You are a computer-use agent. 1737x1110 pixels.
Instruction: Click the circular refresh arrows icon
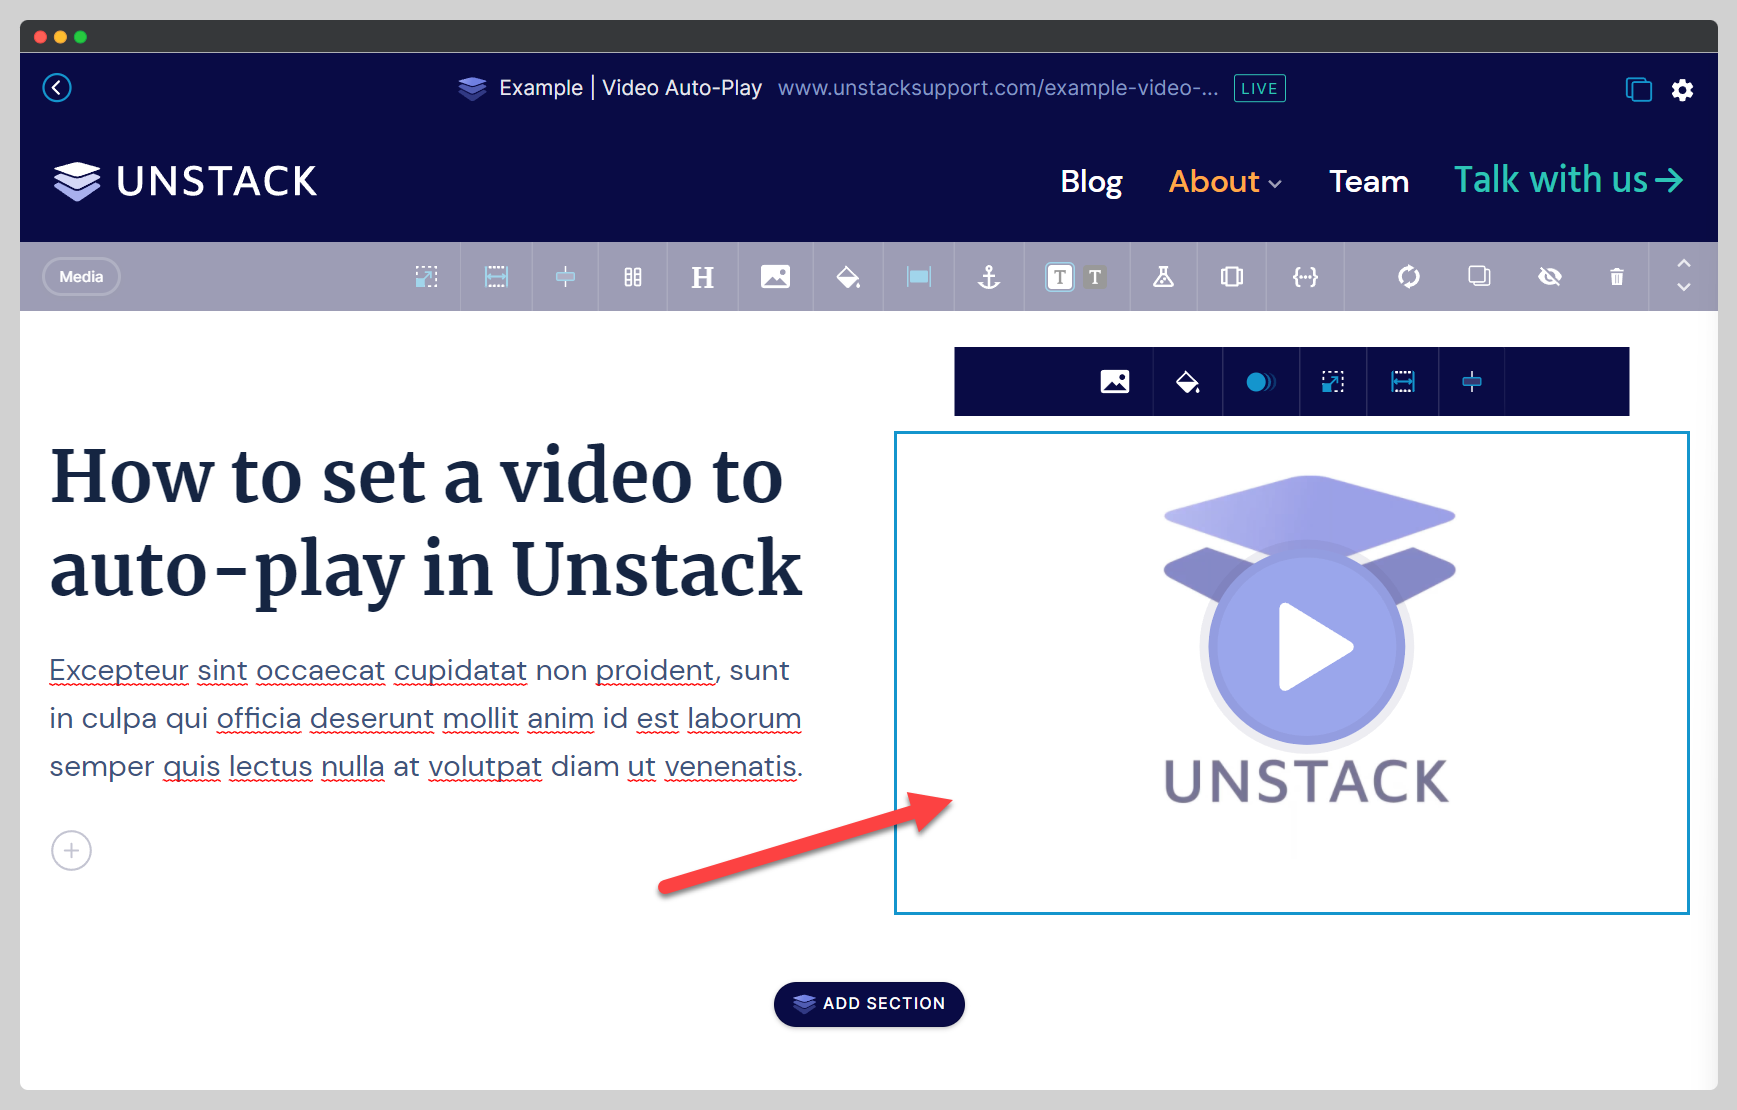point(1409,277)
